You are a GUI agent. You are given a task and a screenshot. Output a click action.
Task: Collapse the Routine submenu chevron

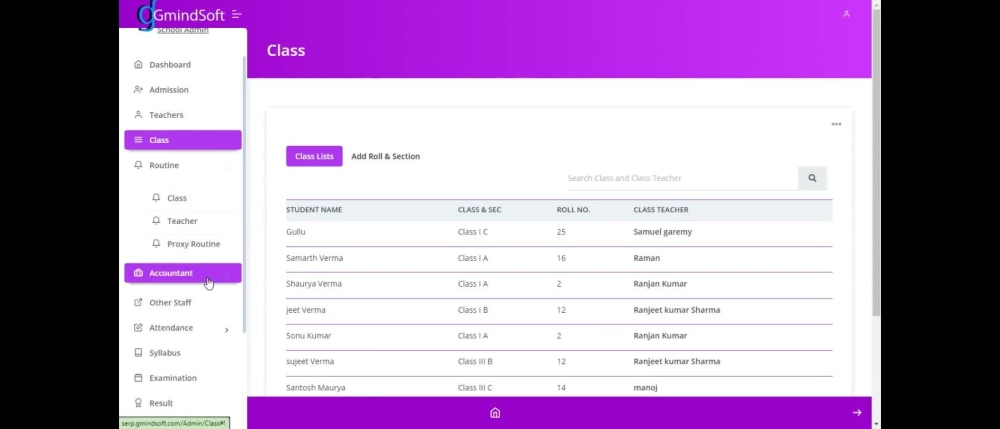[x=227, y=166]
